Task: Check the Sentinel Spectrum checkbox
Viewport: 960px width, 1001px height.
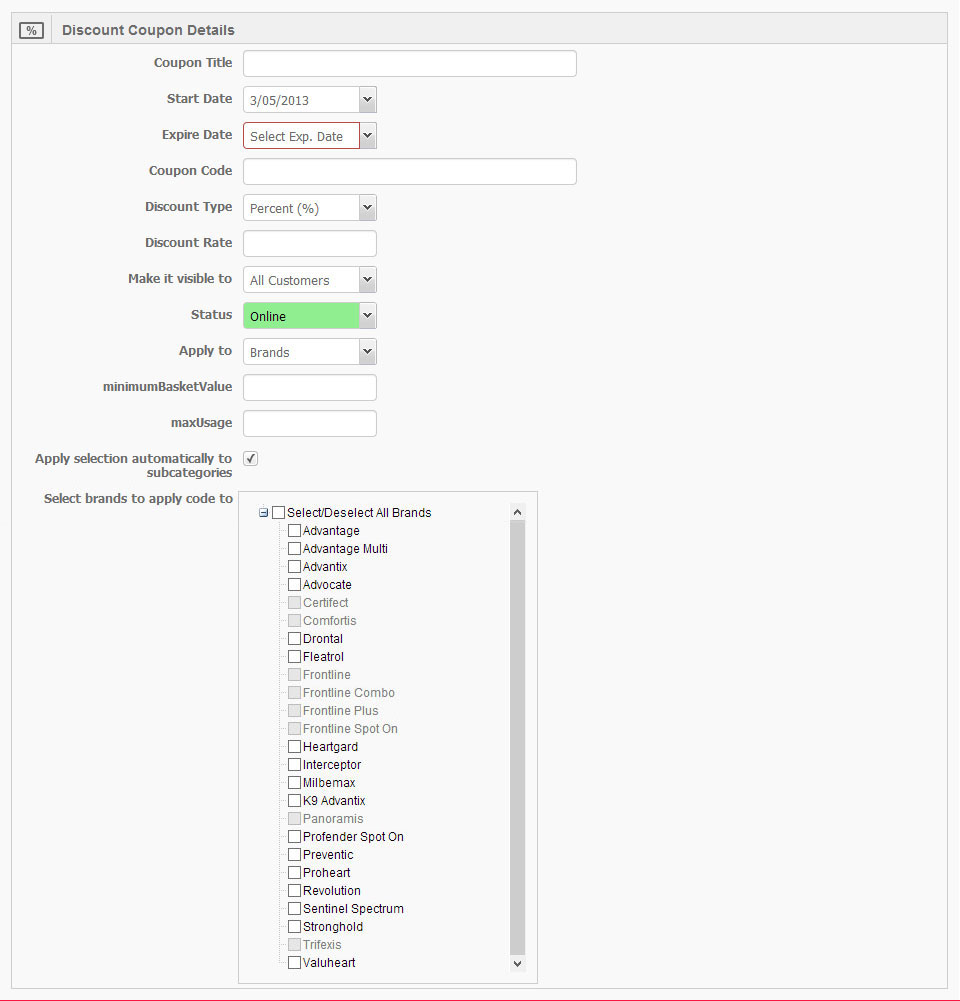Action: (294, 908)
